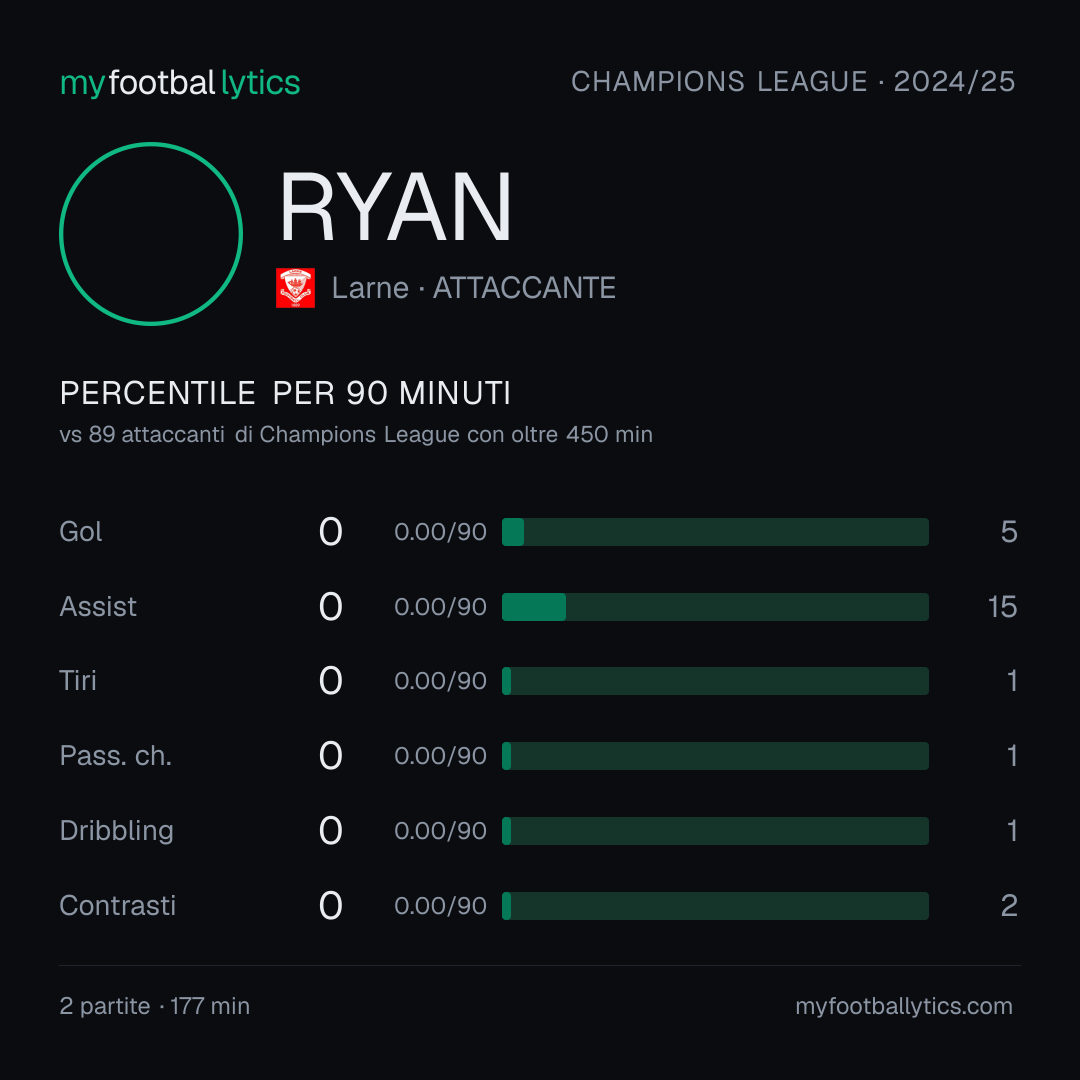Click the Pass. ch. percentile bar
This screenshot has width=1080, height=1080.
pos(715,756)
